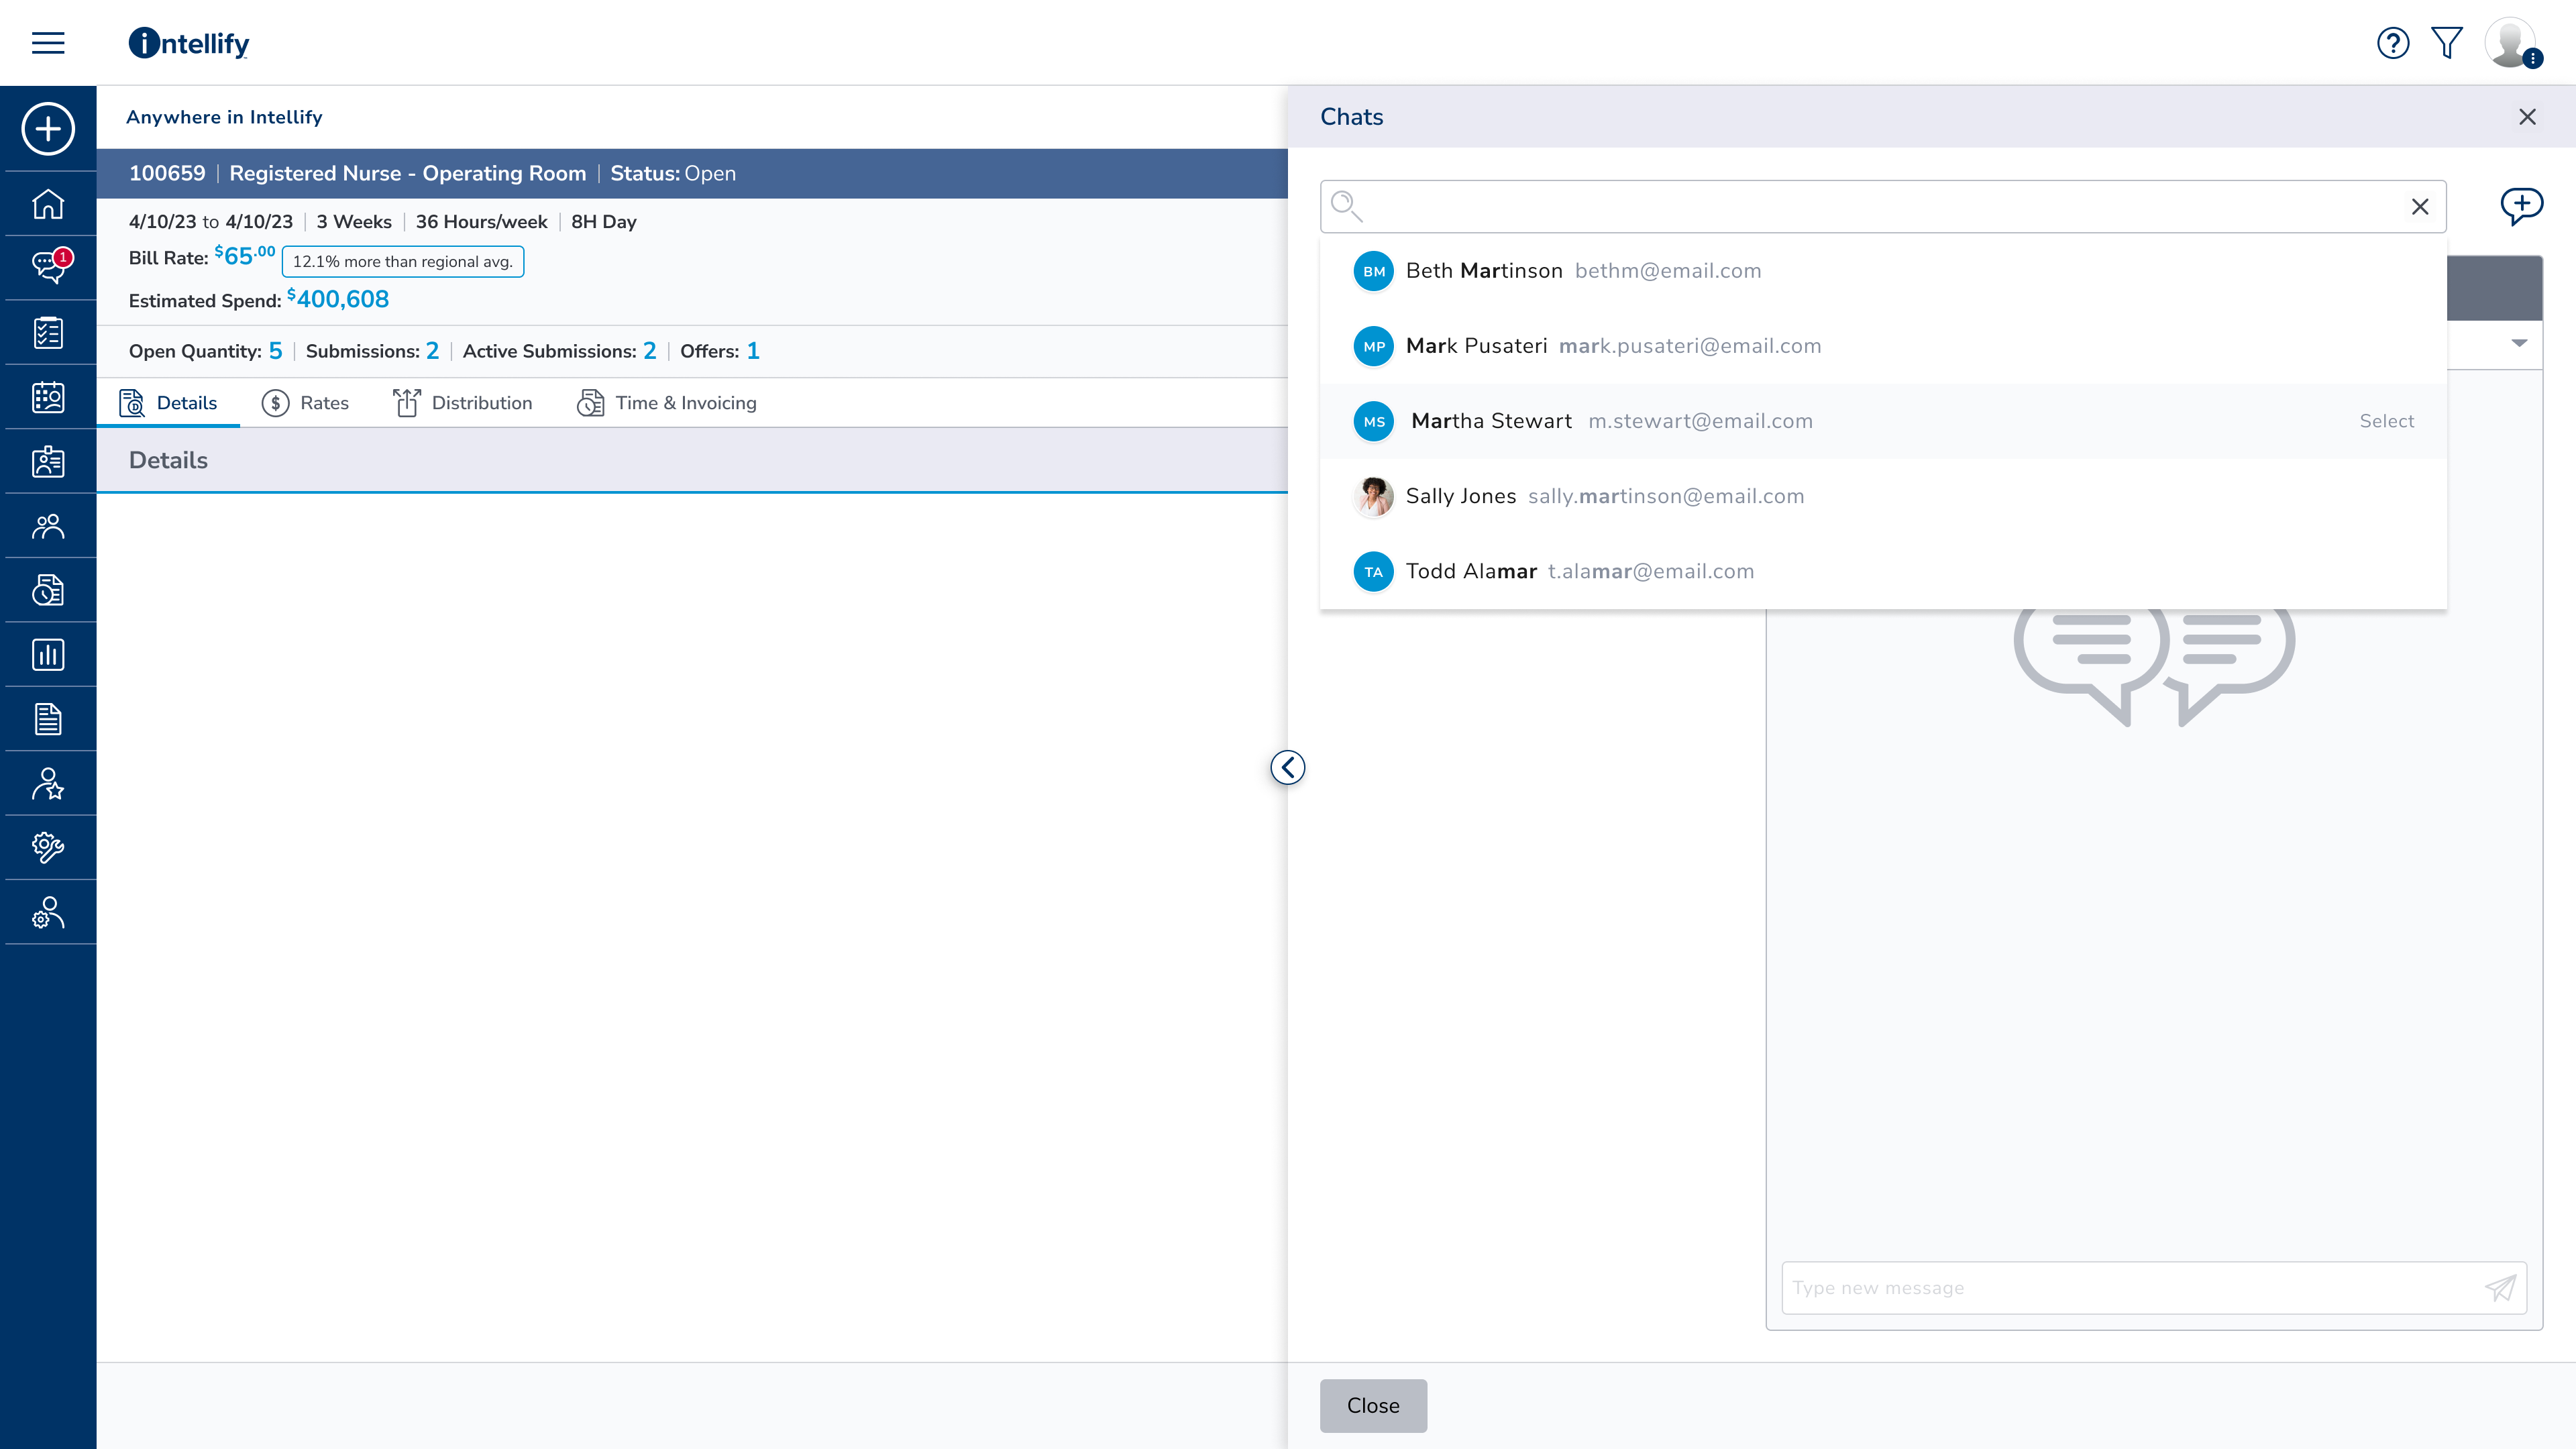Collapse the chat panel with the left arrow

click(x=1288, y=768)
